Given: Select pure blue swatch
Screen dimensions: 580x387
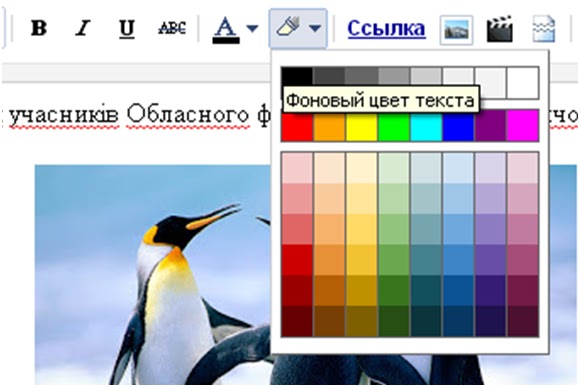Looking at the screenshot, I should pyautogui.click(x=458, y=126).
